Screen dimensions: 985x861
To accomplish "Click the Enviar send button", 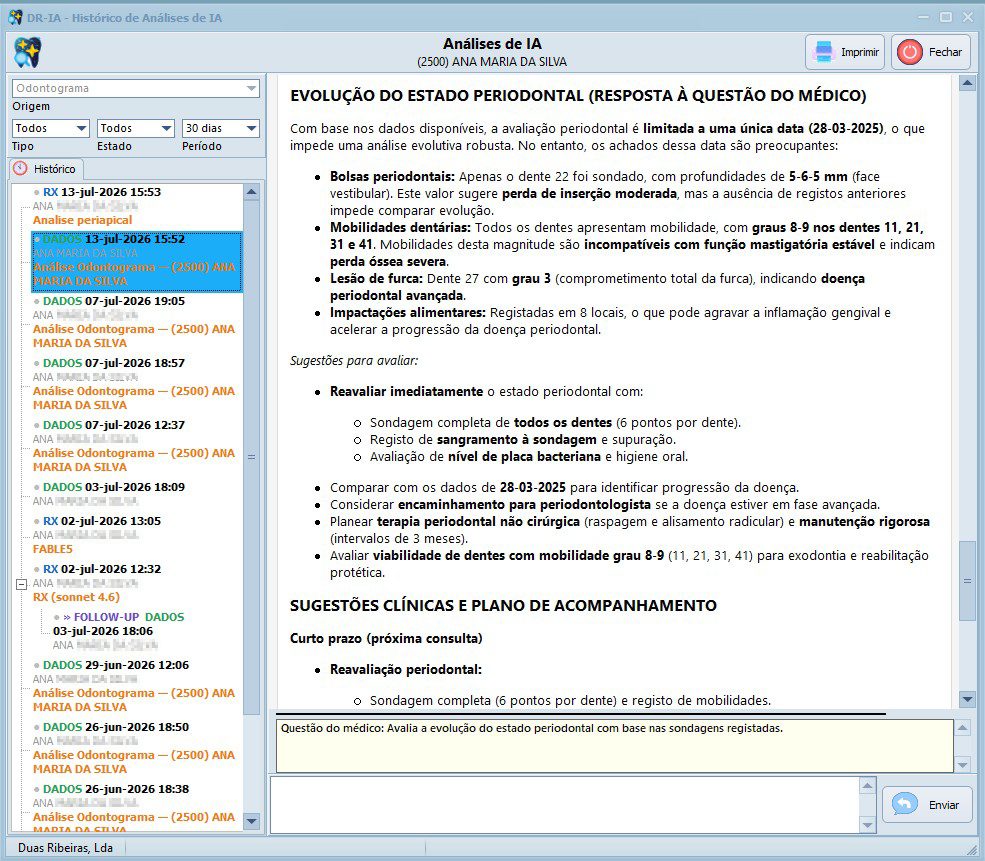I will point(927,804).
